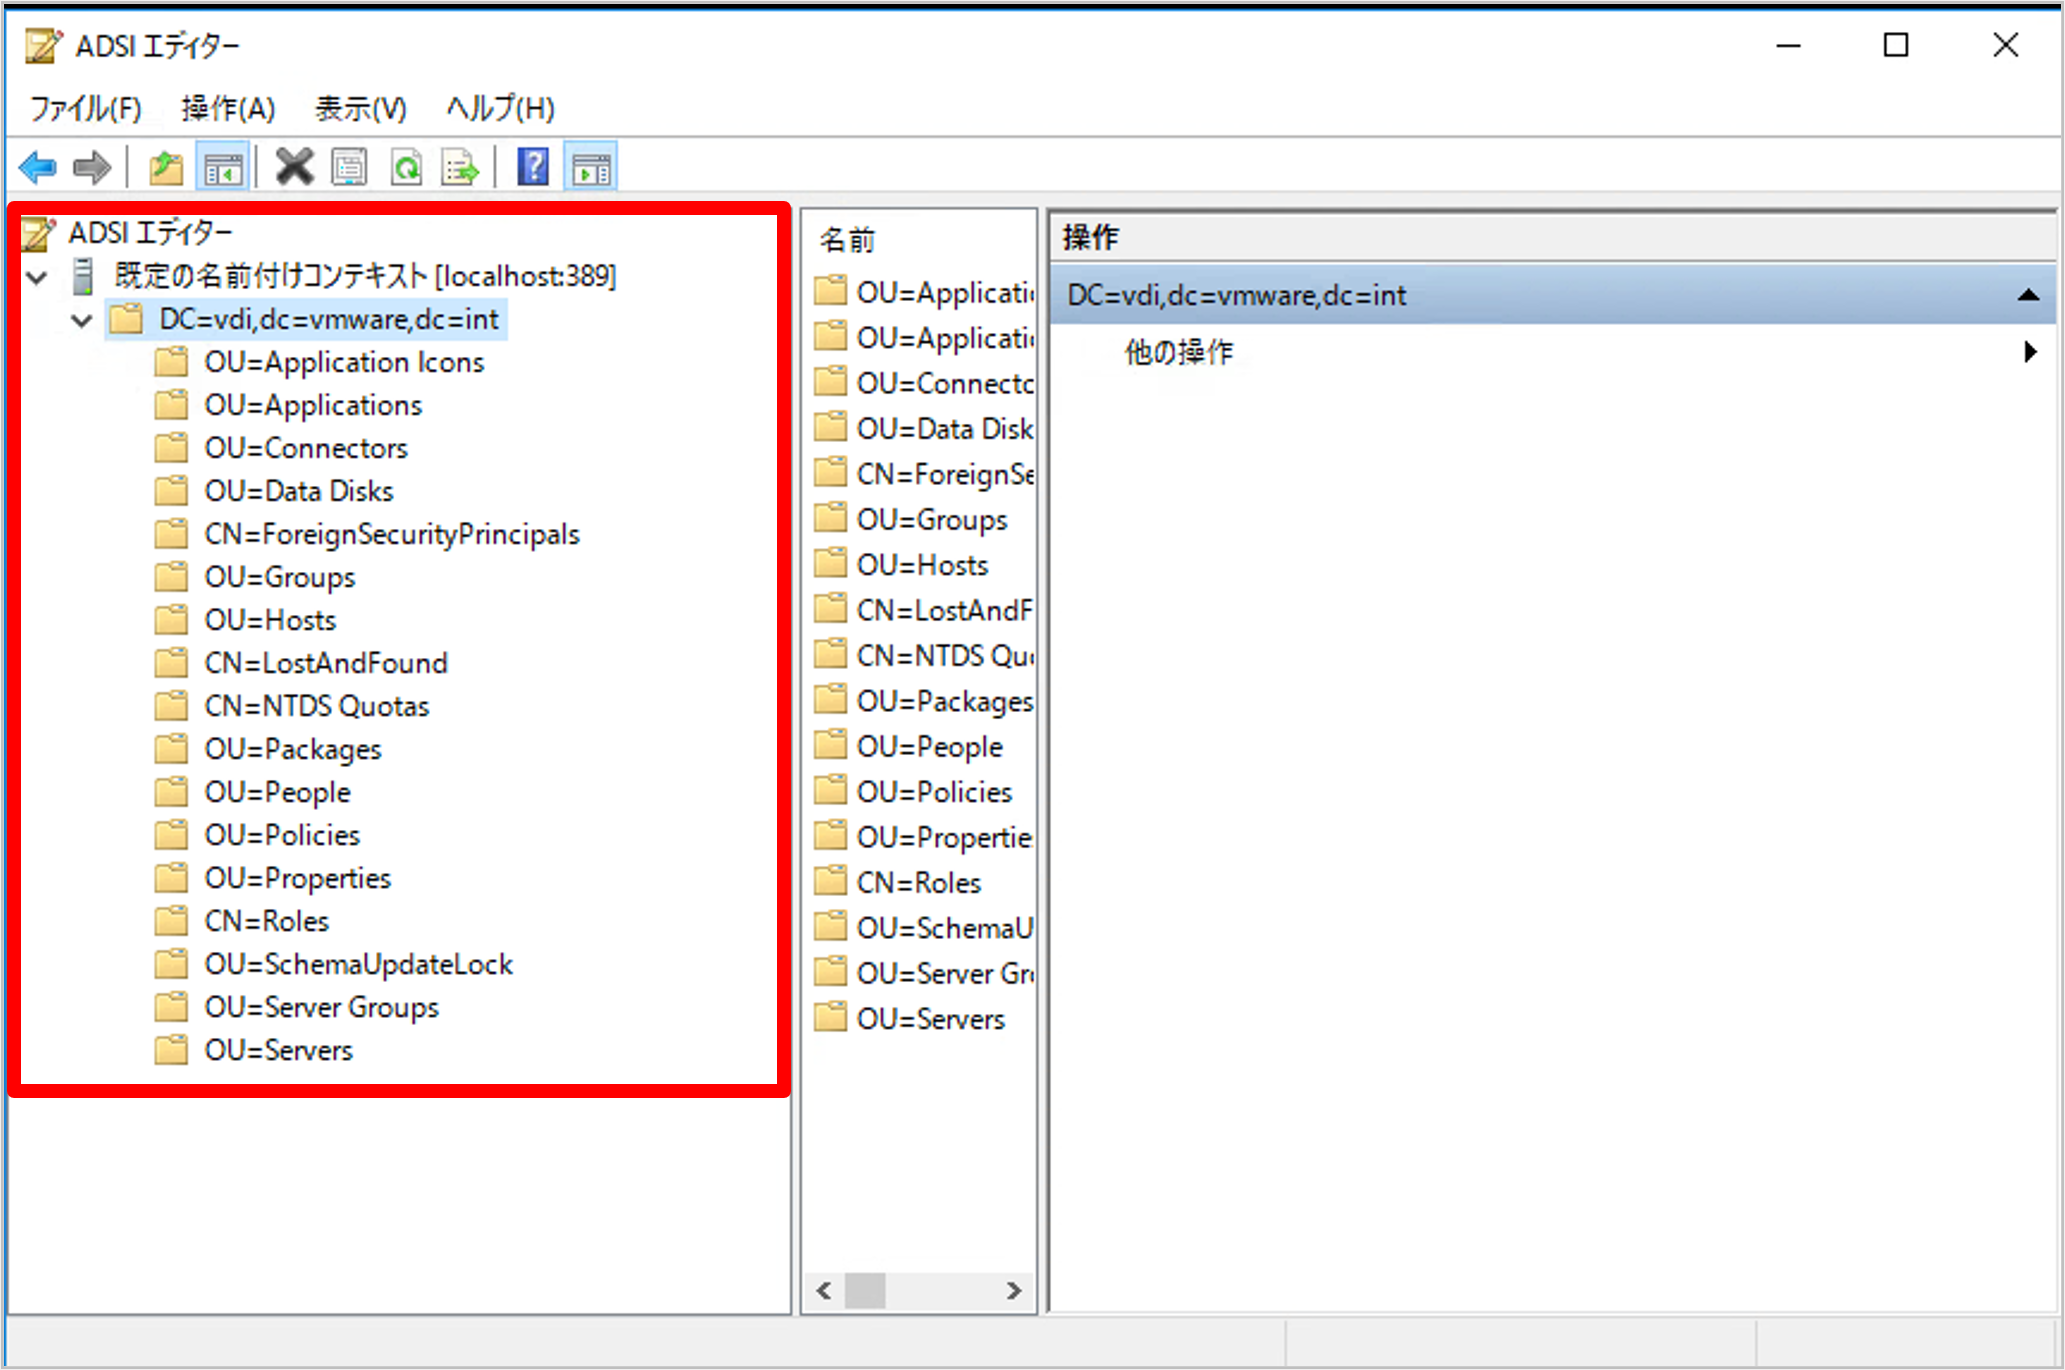2065x1370 pixels.
Task: Select OU=Policies in the list pane
Action: pos(934,792)
